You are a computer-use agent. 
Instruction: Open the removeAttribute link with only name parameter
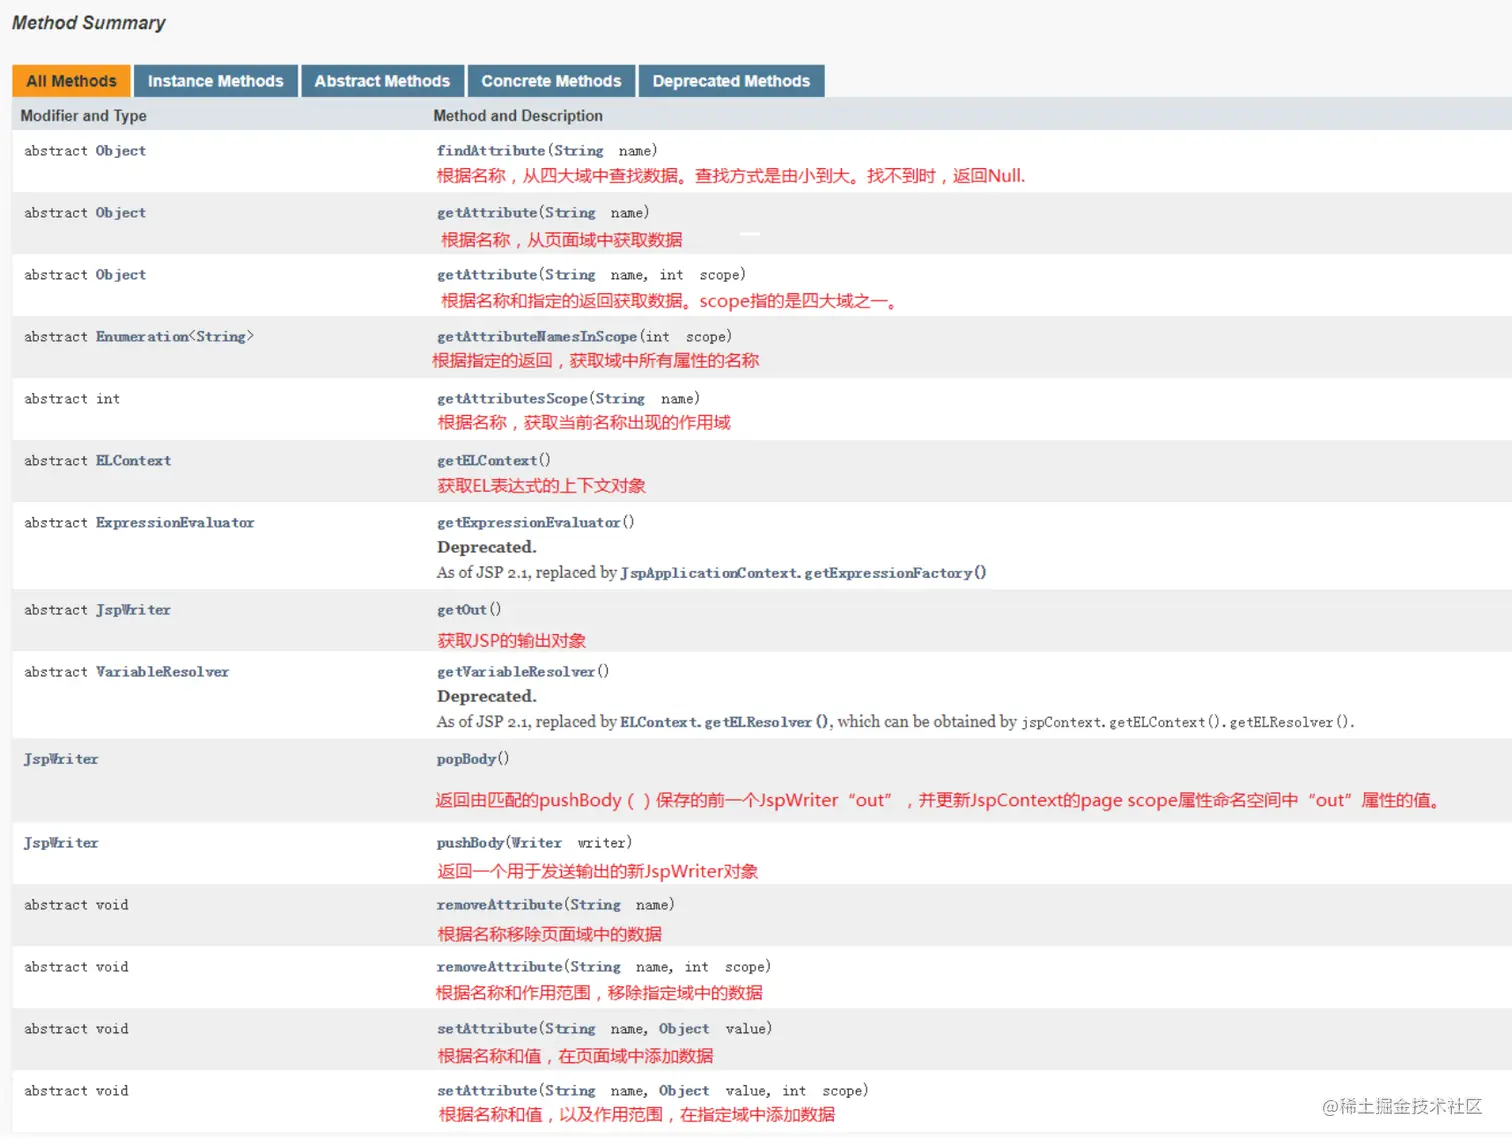(x=500, y=905)
